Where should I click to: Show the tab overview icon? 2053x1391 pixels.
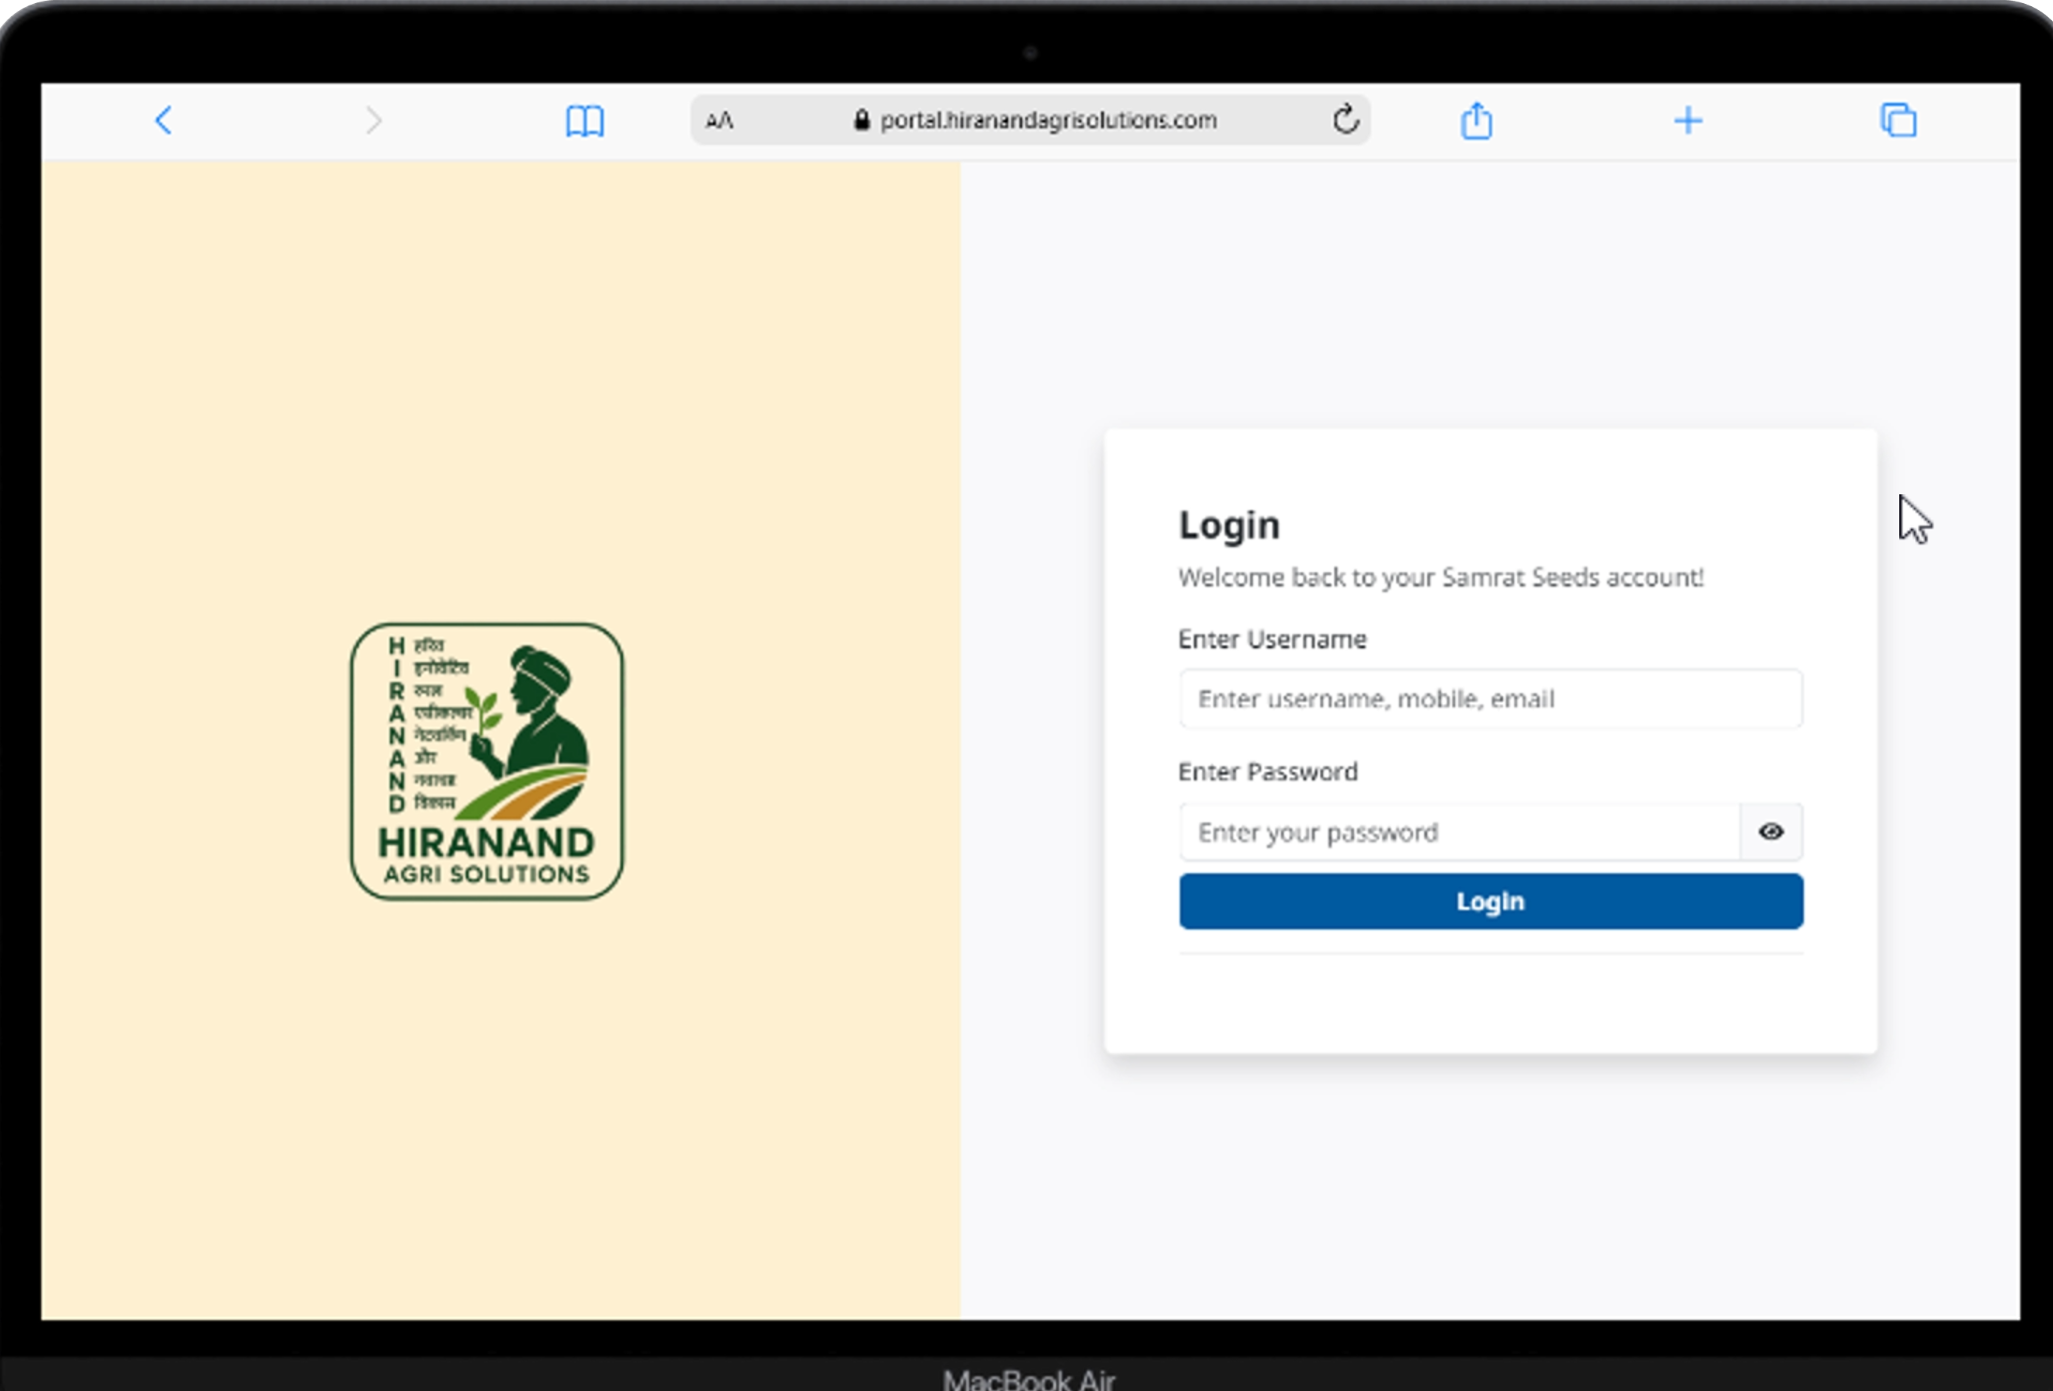coord(1897,120)
